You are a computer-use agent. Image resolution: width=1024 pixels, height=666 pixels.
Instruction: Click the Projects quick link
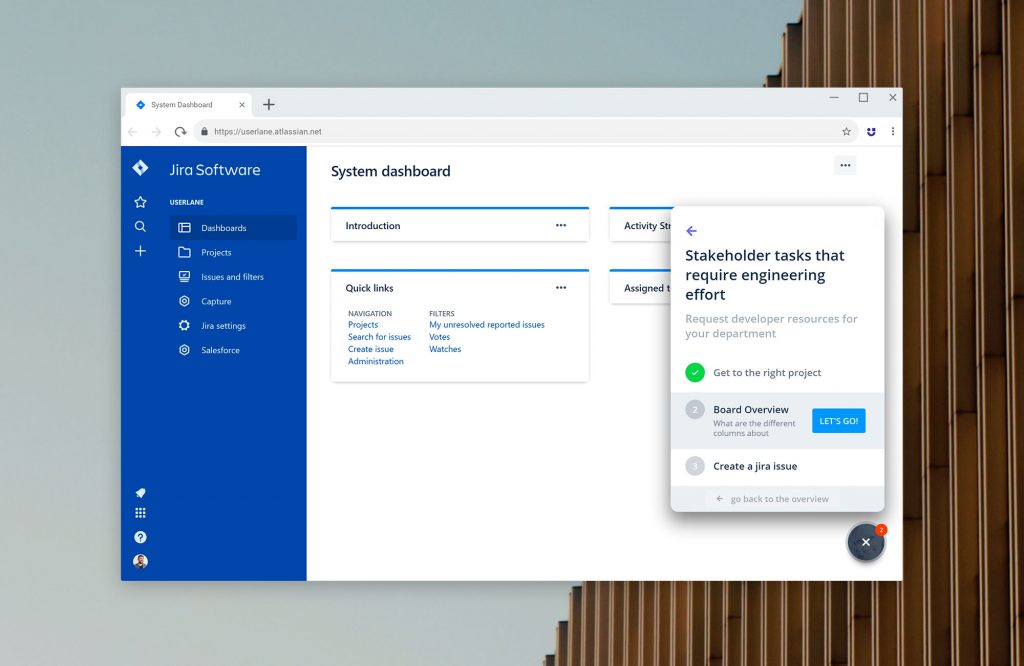pyautogui.click(x=363, y=325)
